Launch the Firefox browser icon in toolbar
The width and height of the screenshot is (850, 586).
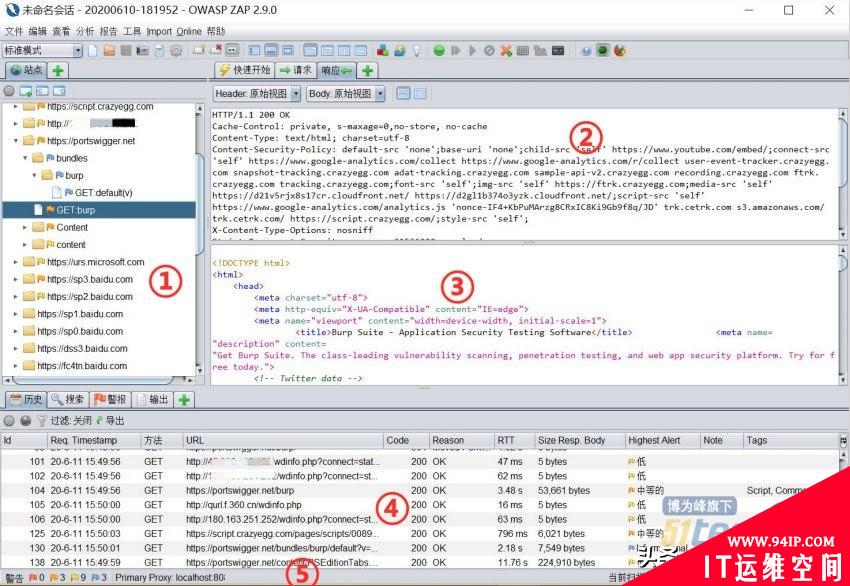point(620,50)
